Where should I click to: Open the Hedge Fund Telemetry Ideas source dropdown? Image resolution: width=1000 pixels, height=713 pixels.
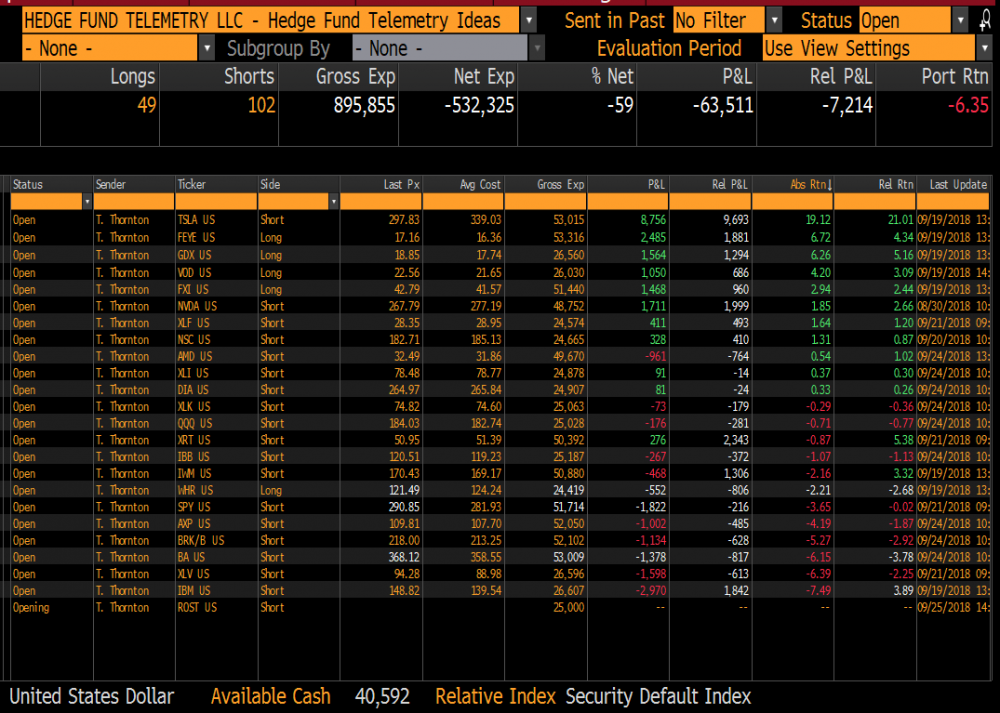click(529, 20)
